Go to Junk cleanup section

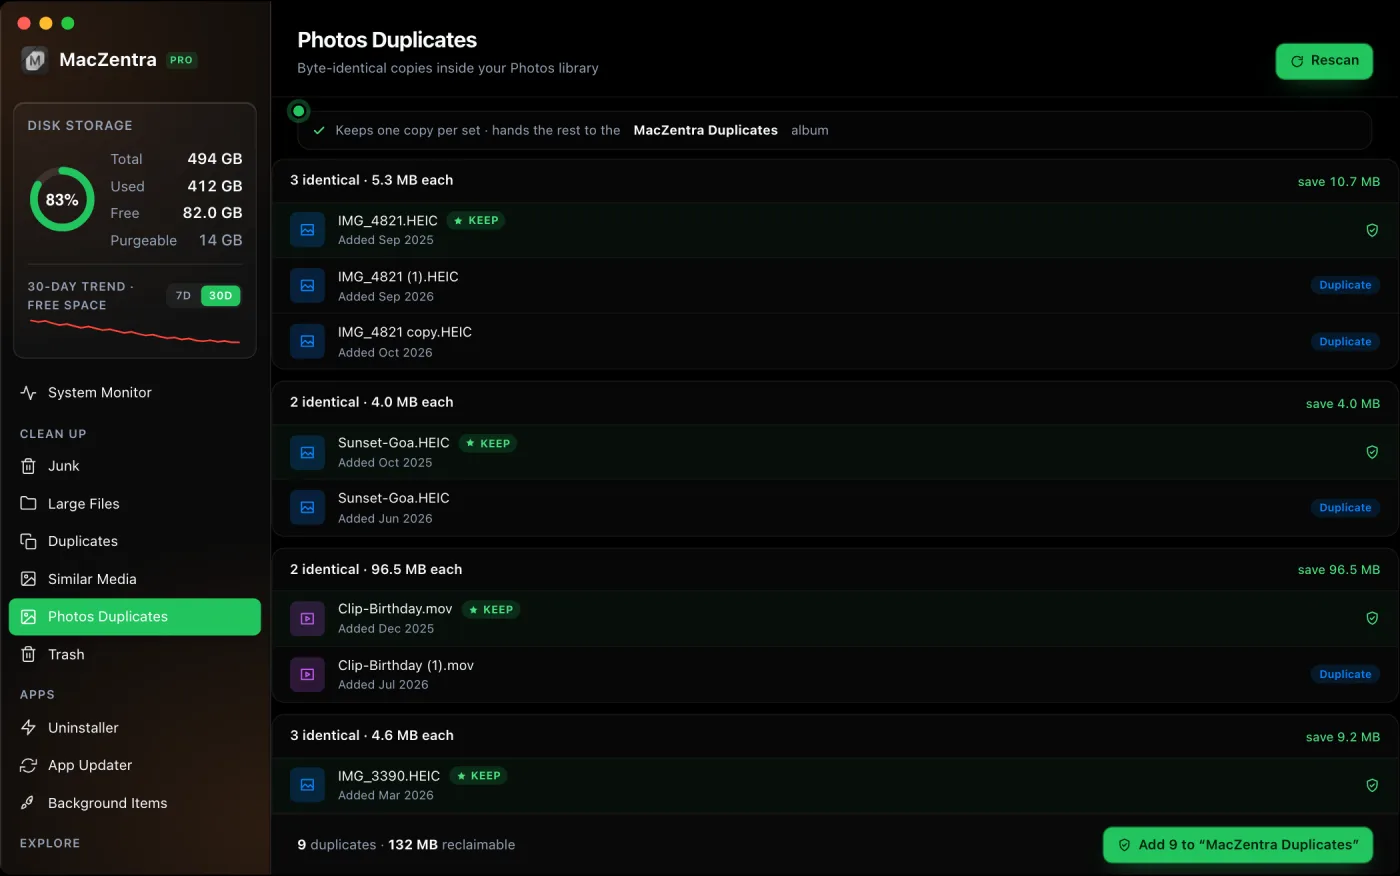[135, 466]
